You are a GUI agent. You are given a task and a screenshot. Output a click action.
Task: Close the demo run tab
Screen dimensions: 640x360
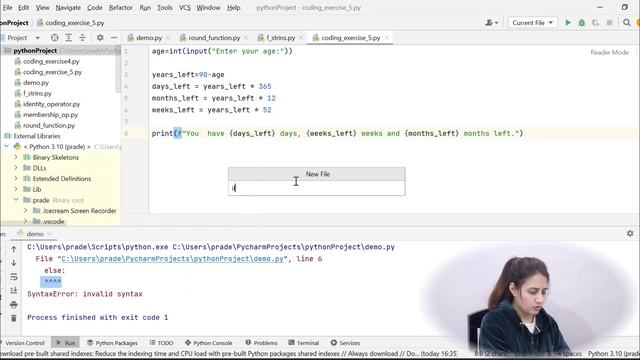[x=49, y=234]
